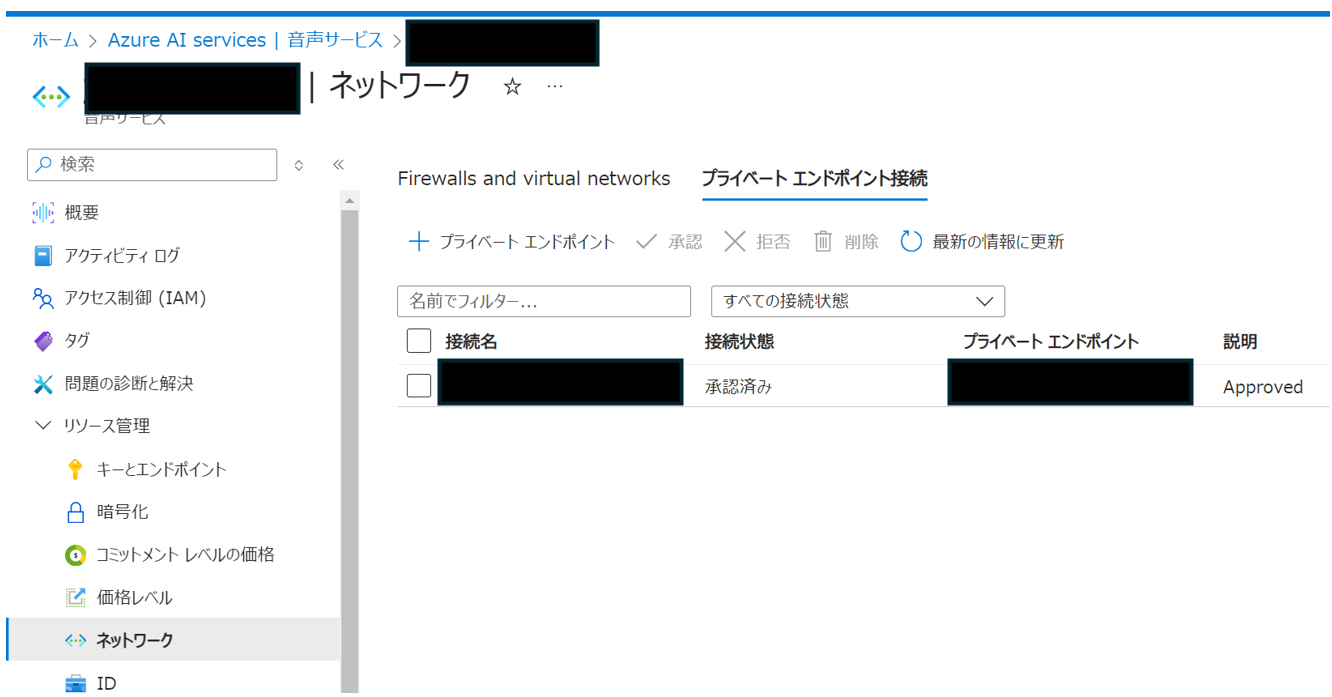
Task: Click the favorite star icon beside ネットワーク title
Action: pos(512,87)
